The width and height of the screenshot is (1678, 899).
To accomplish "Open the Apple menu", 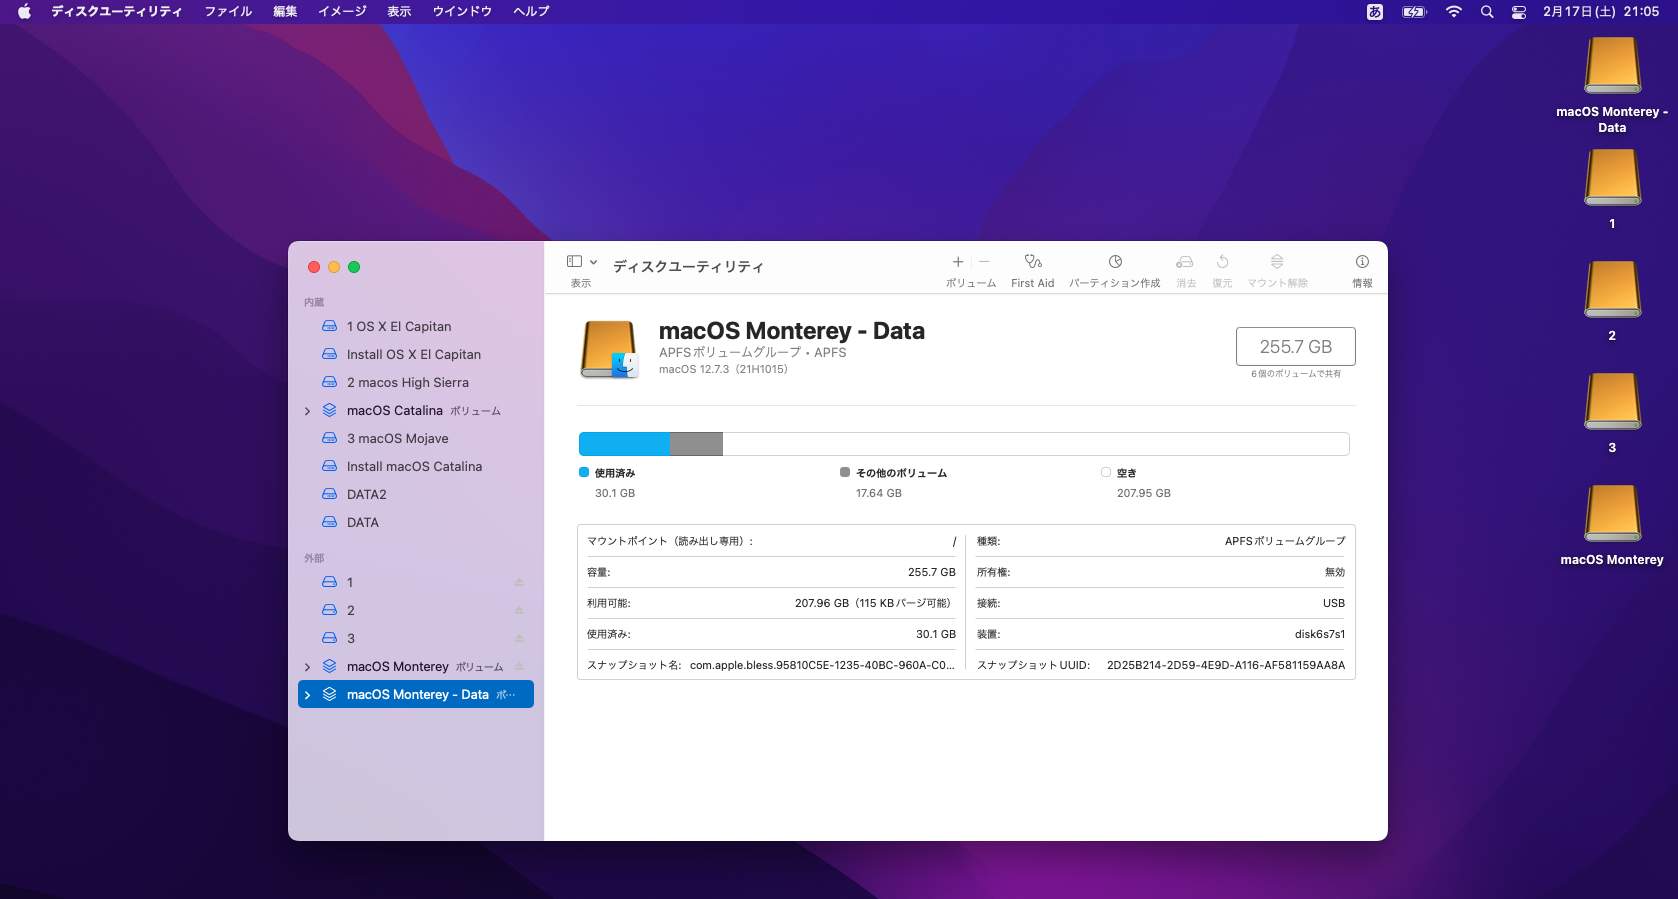I will tap(24, 12).
